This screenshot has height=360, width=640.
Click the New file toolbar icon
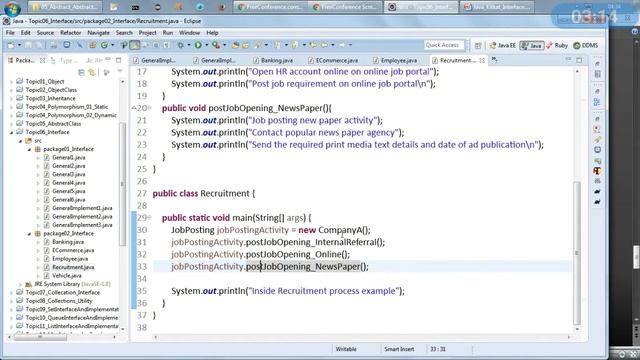pyautogui.click(x=11, y=45)
